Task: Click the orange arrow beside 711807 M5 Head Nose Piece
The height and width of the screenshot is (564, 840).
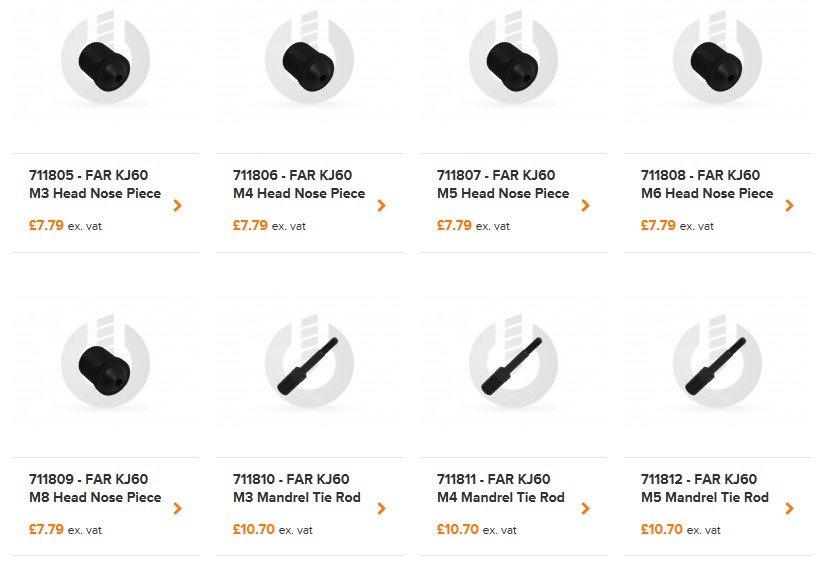Action: coord(586,206)
